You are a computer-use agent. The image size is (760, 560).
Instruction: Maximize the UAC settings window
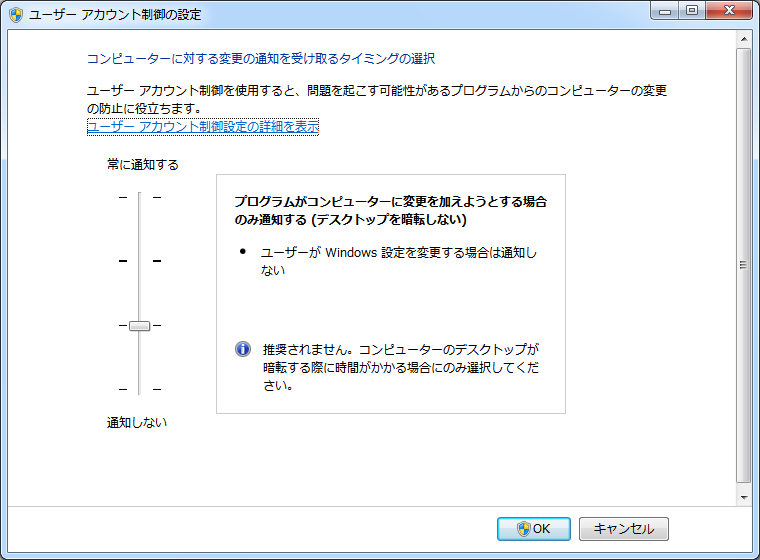point(691,12)
